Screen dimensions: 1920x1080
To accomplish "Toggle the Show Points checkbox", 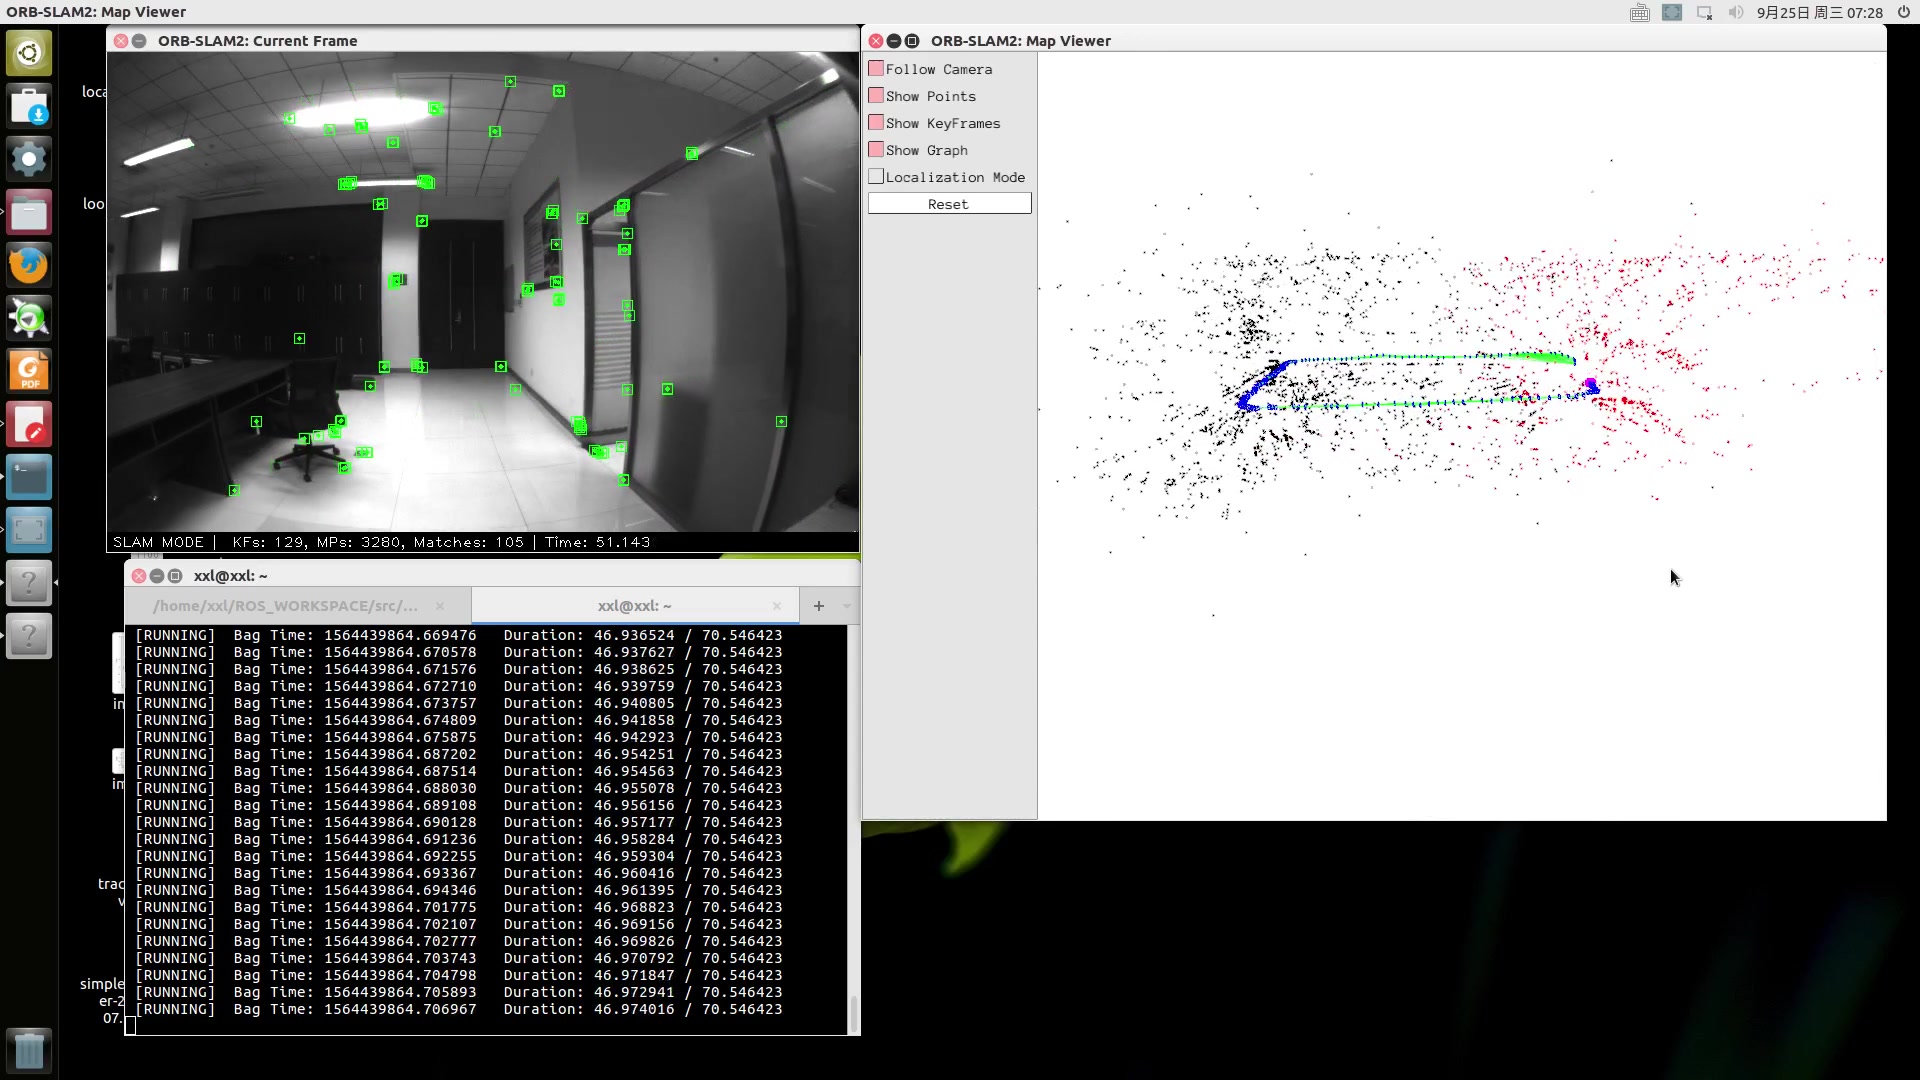I will pyautogui.click(x=876, y=96).
